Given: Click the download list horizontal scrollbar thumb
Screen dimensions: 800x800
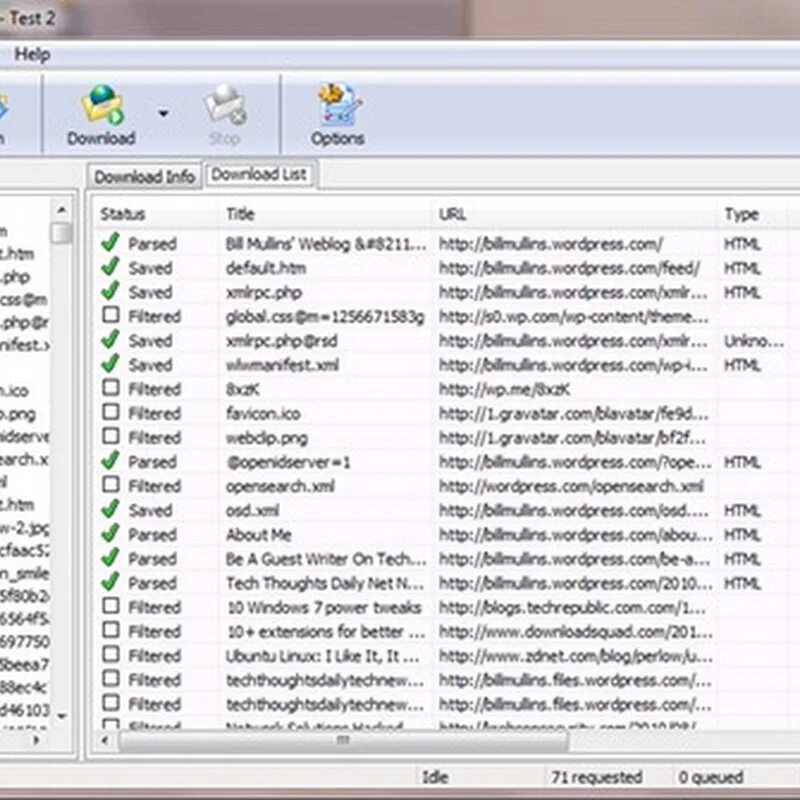Looking at the screenshot, I should click(343, 740).
